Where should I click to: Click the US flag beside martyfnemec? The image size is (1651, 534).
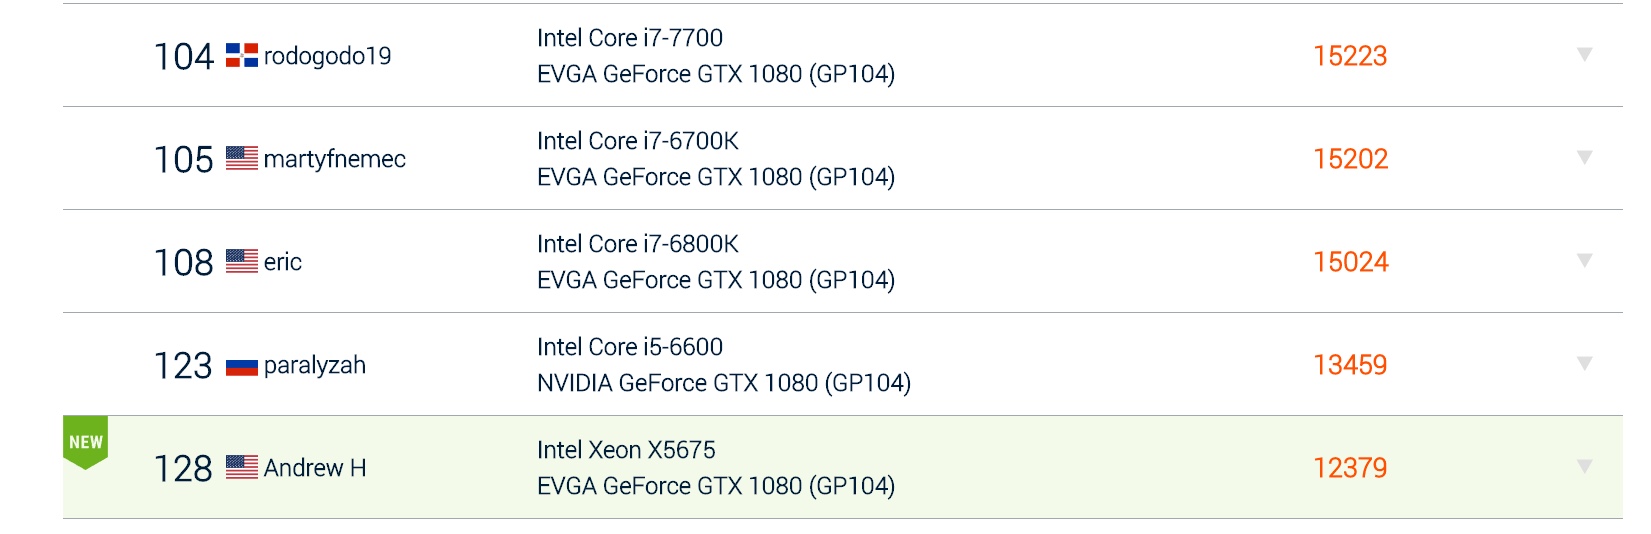pyautogui.click(x=242, y=159)
